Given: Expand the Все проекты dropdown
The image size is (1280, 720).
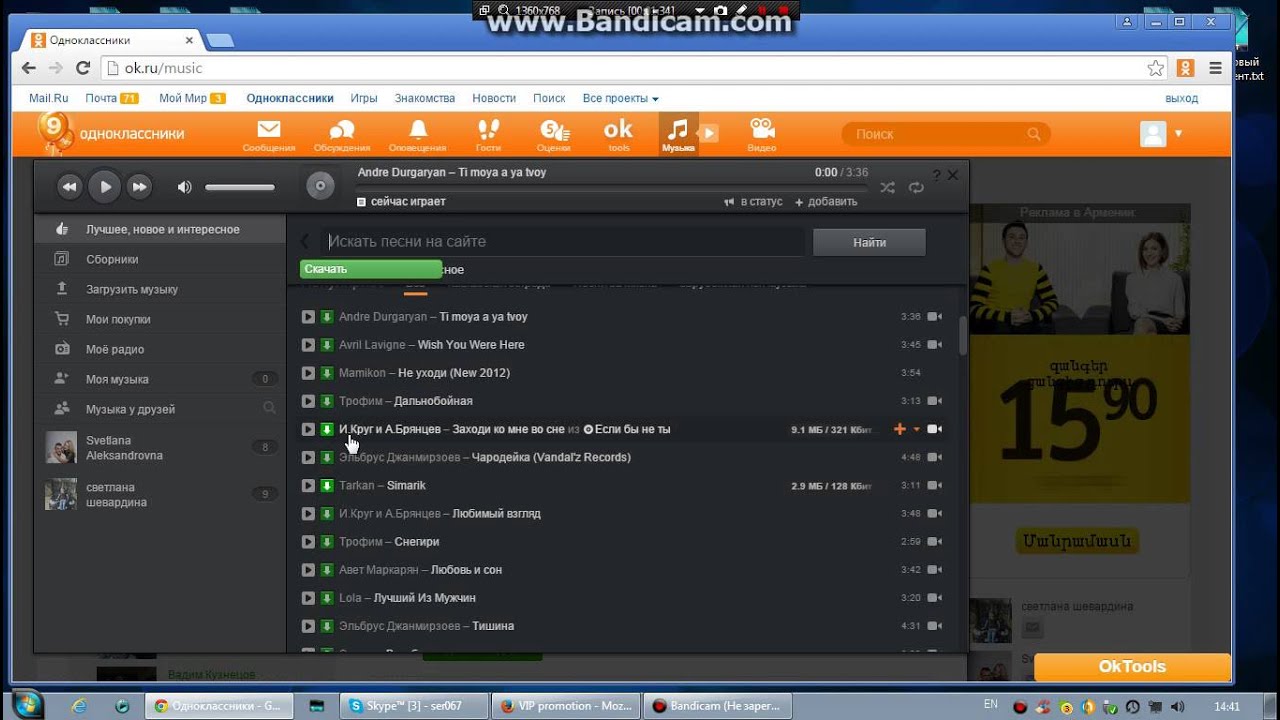Looking at the screenshot, I should [621, 98].
